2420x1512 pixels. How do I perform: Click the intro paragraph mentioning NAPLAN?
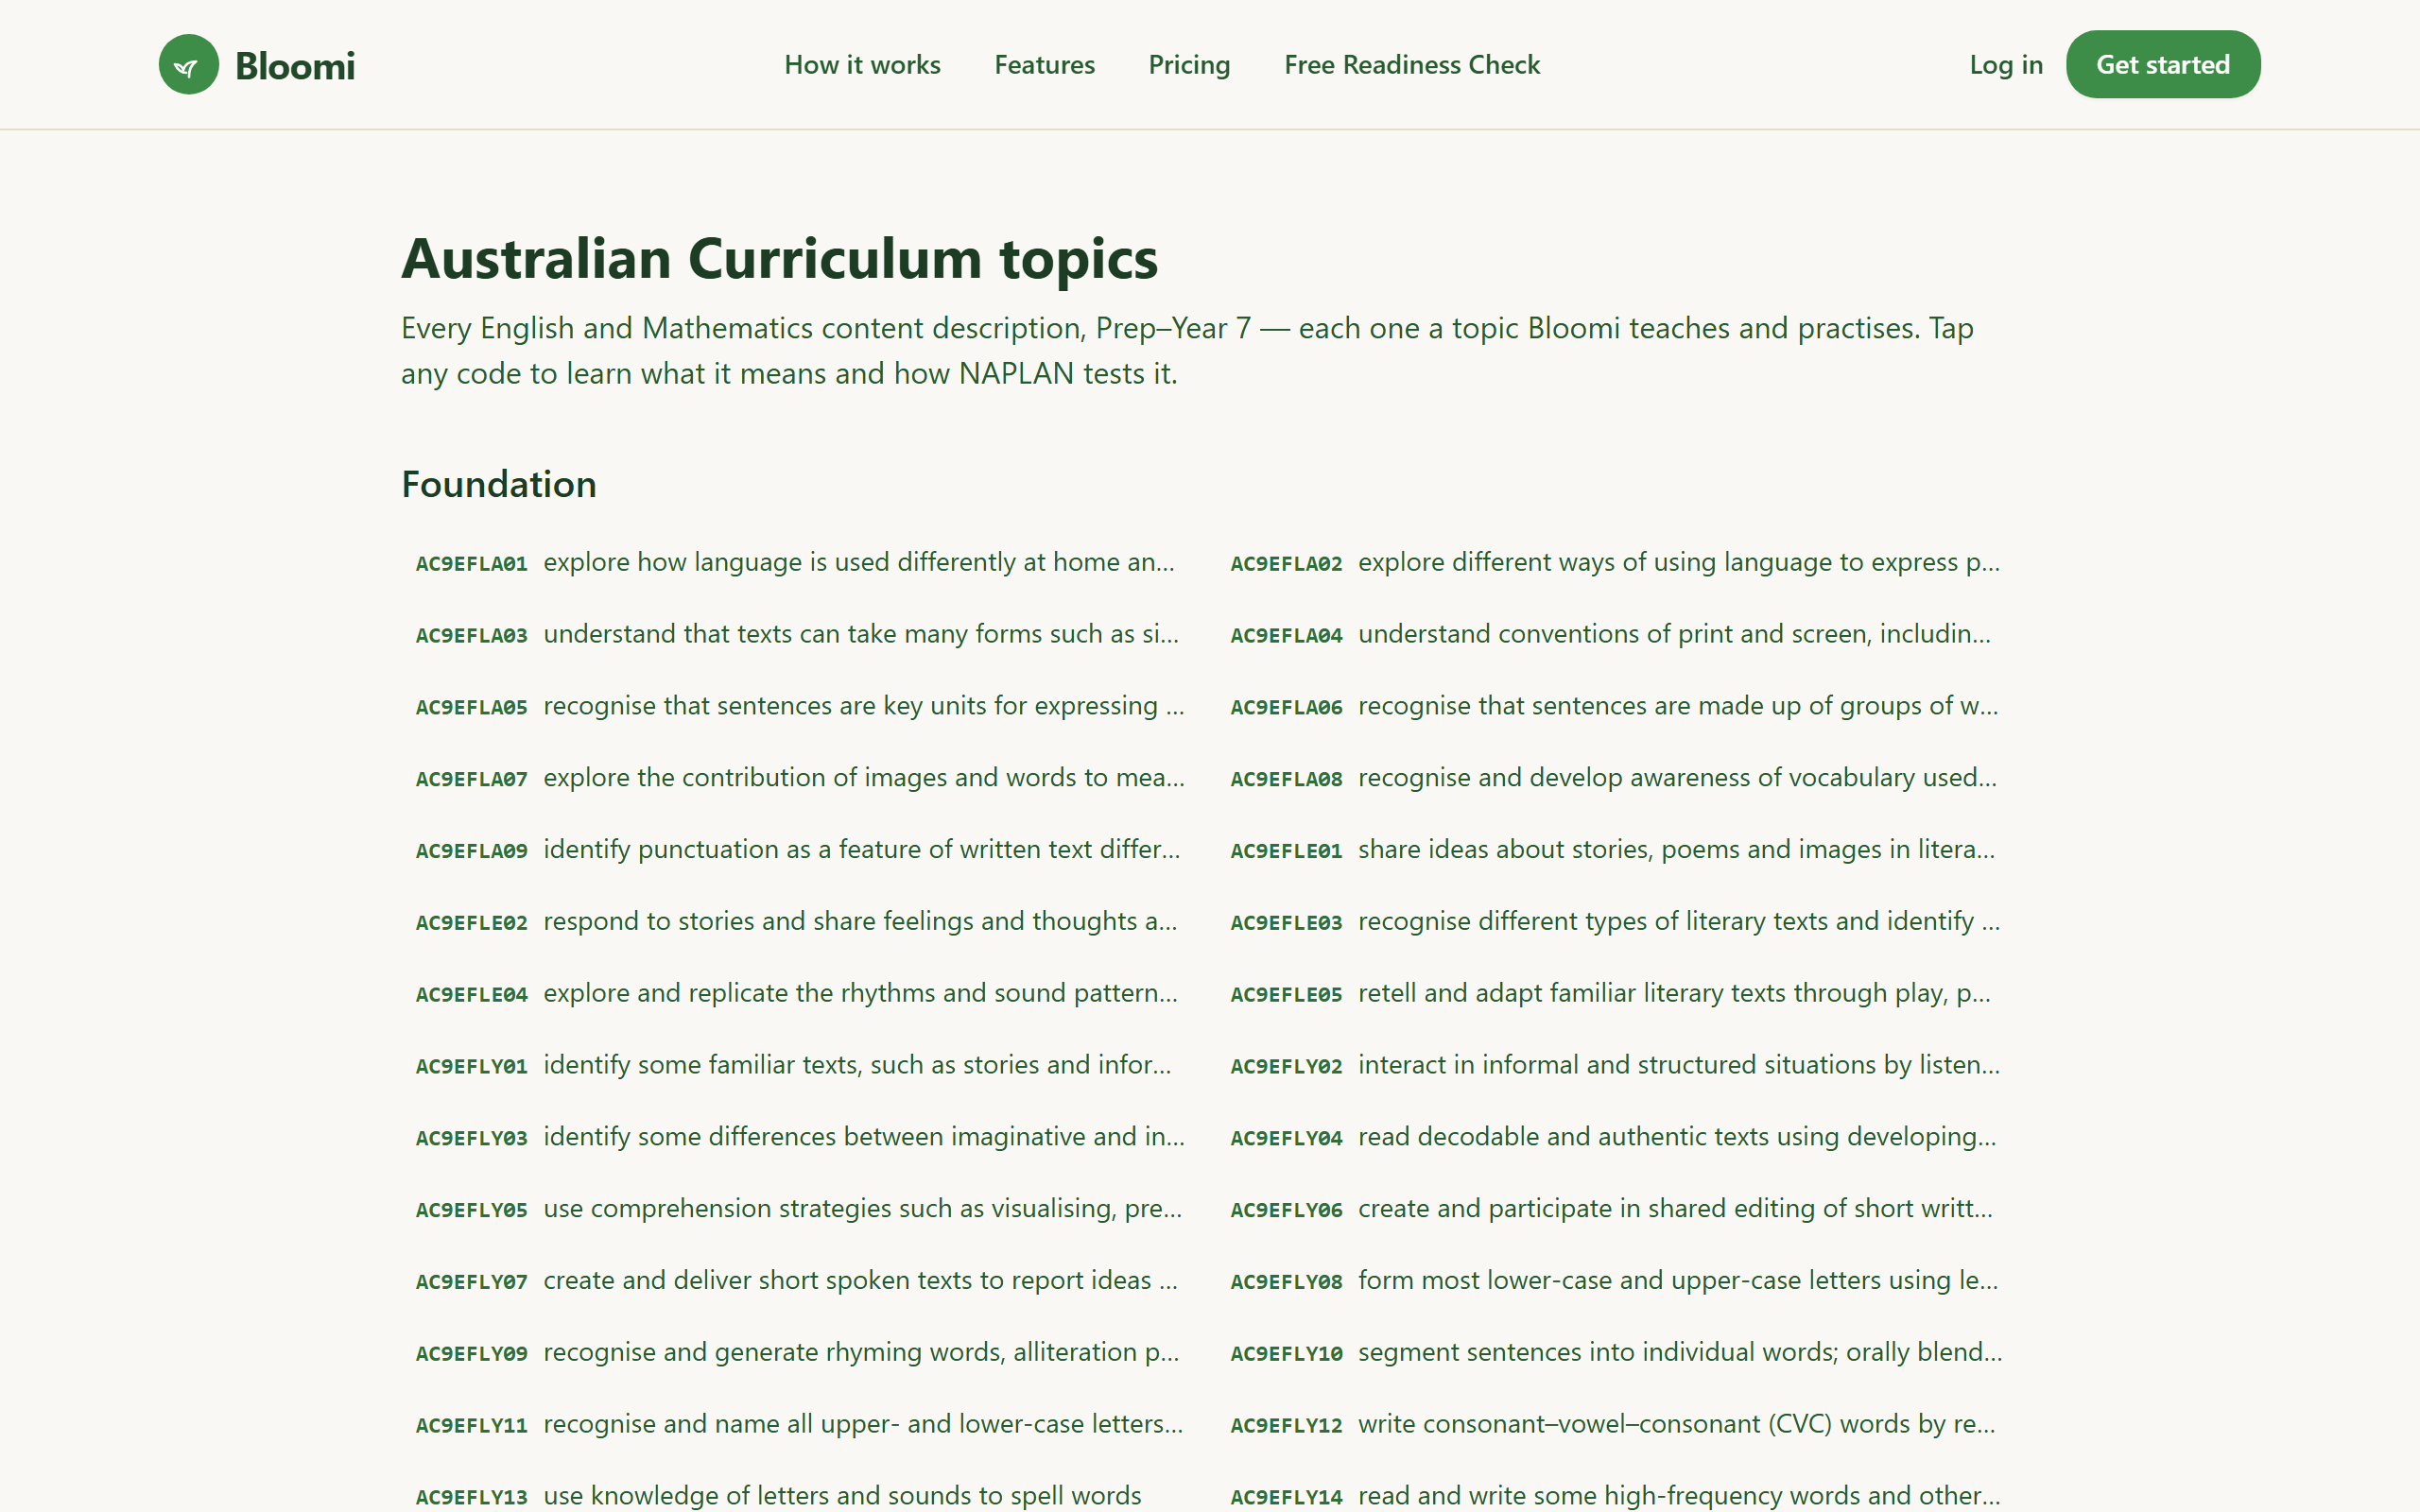click(1187, 351)
